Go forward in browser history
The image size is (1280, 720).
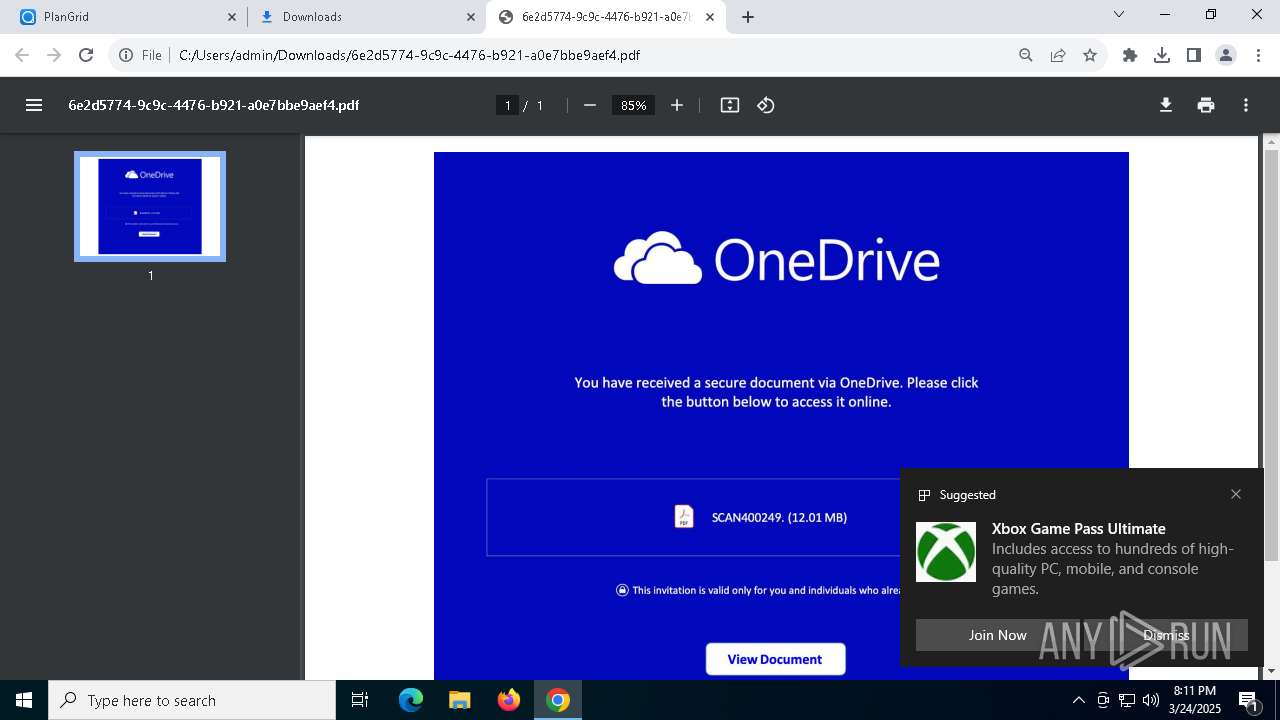pos(54,55)
